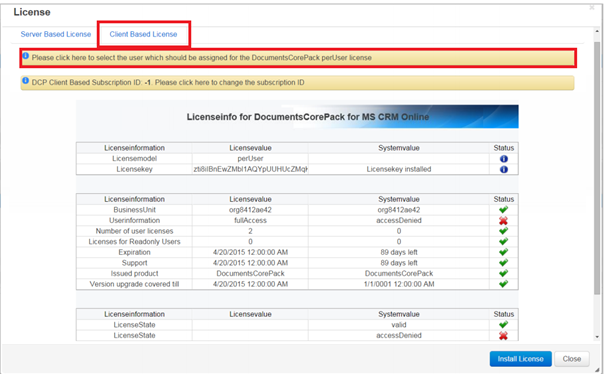Click Number of user licenses check icon

(503, 231)
